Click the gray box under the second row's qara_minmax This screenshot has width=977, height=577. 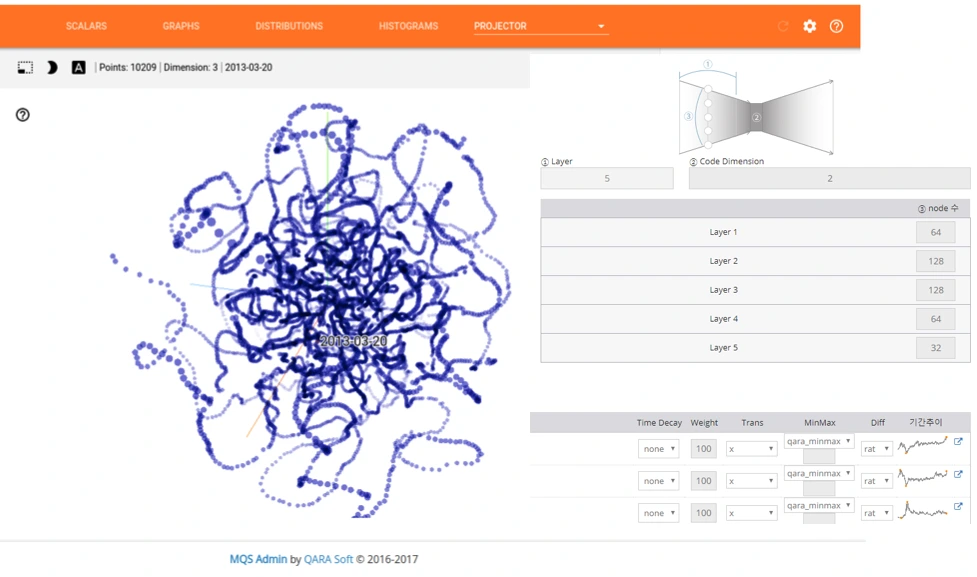[819, 489]
